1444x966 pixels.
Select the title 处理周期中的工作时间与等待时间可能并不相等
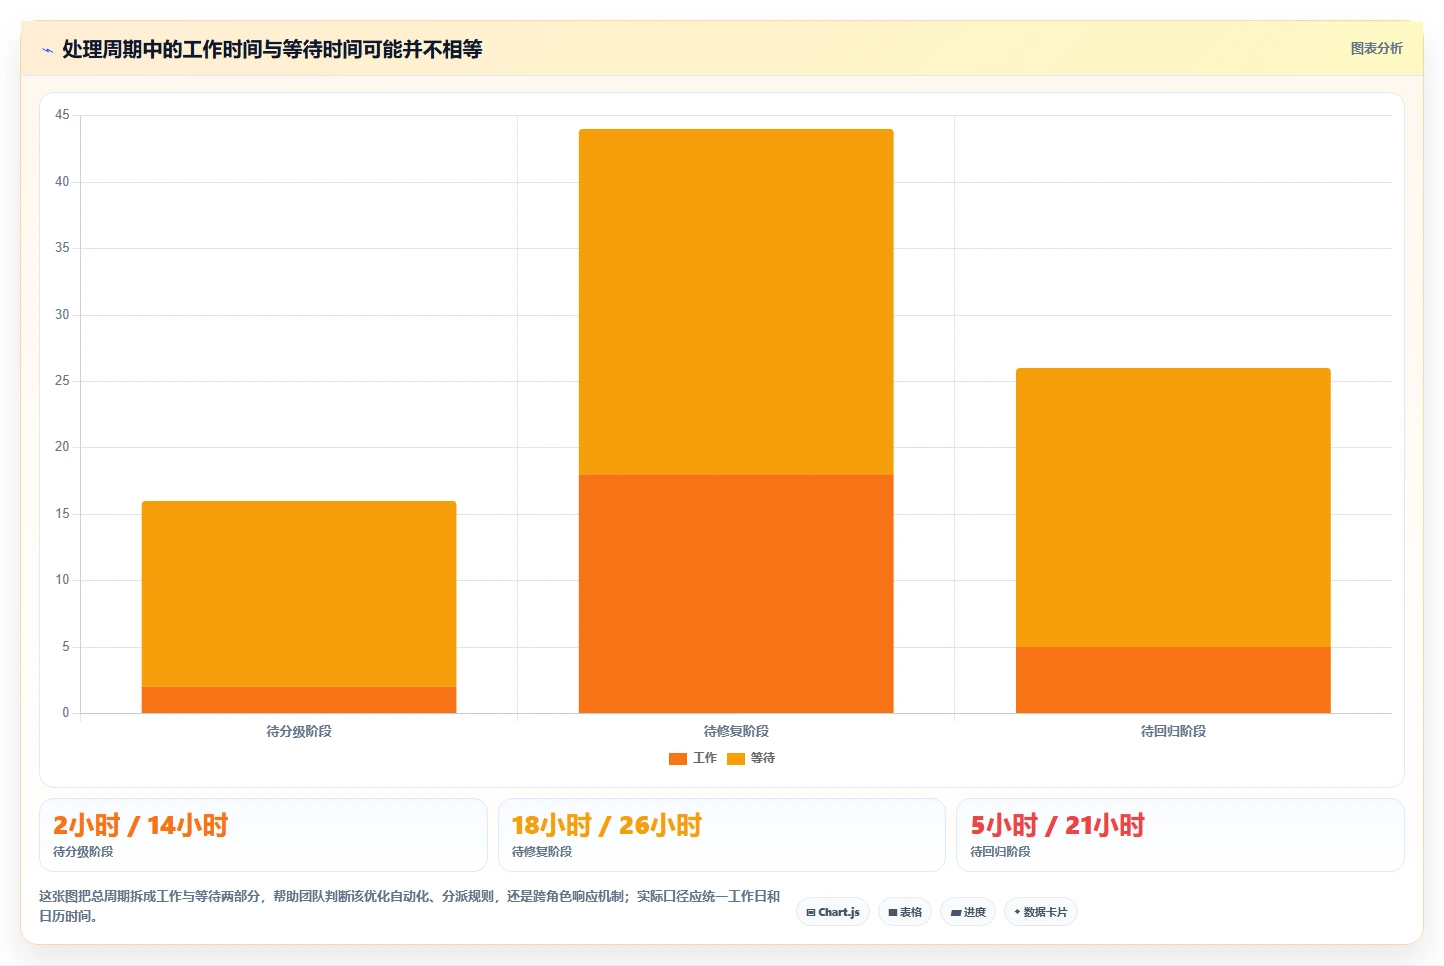(272, 49)
